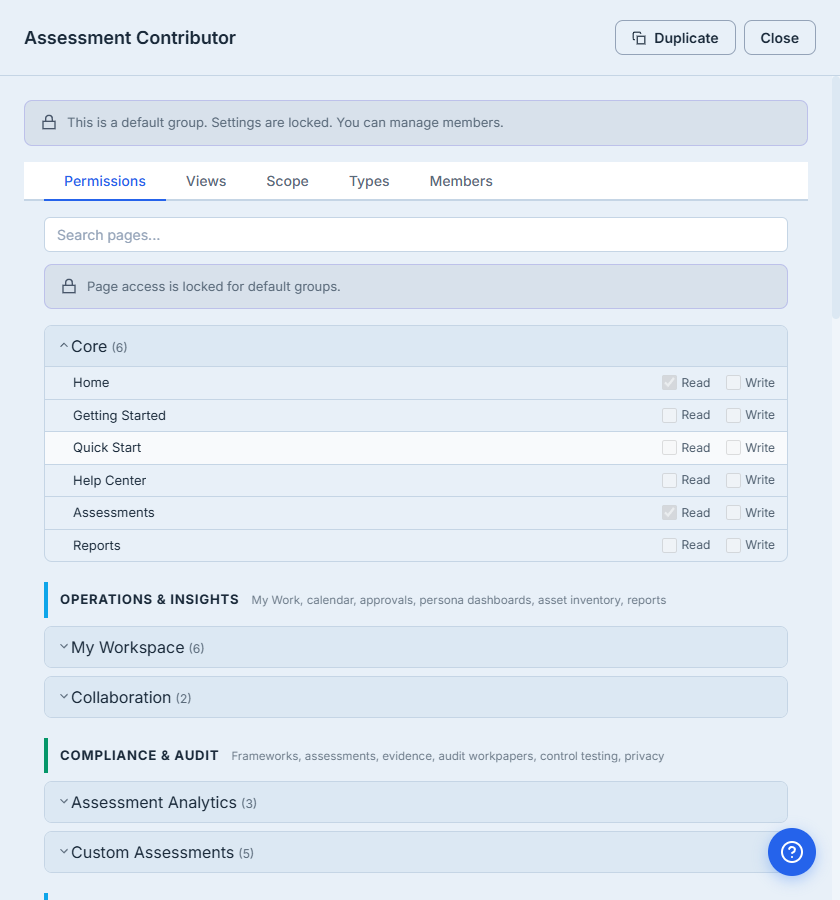
Task: Open the Scope tab
Action: click(x=288, y=181)
